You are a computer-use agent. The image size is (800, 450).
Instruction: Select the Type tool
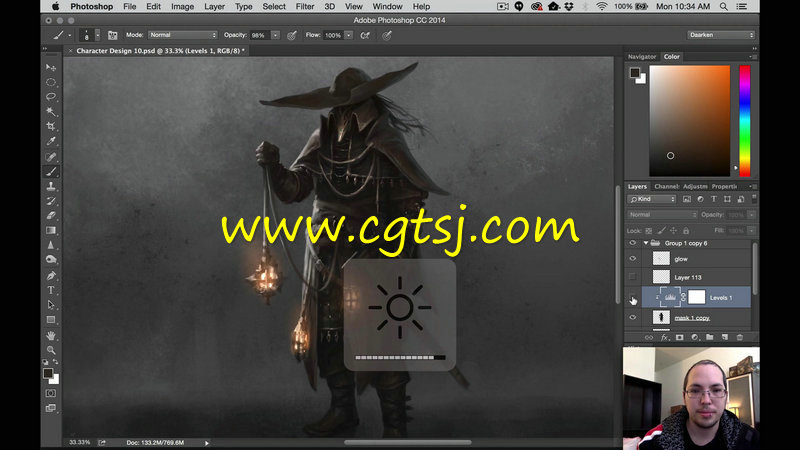pos(51,290)
